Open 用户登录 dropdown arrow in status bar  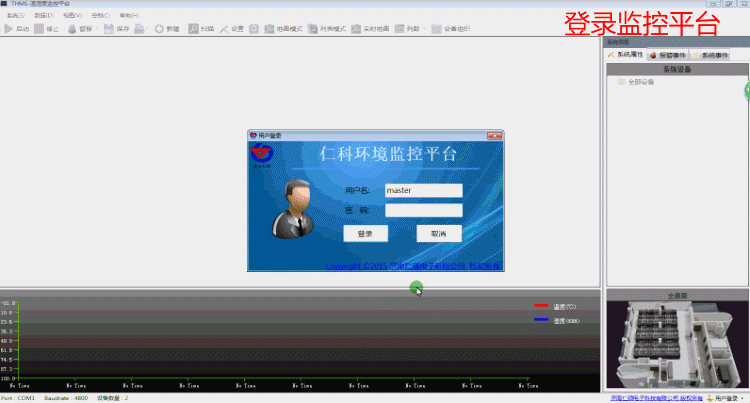(x=742, y=398)
